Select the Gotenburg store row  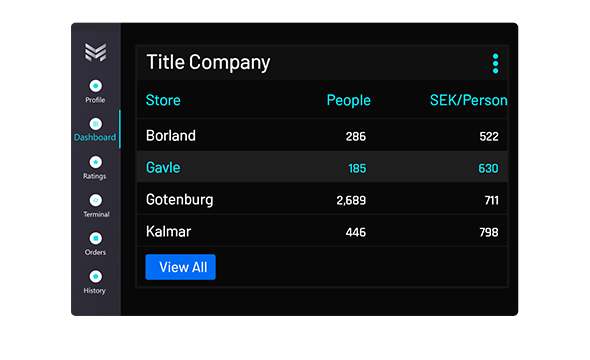322,199
